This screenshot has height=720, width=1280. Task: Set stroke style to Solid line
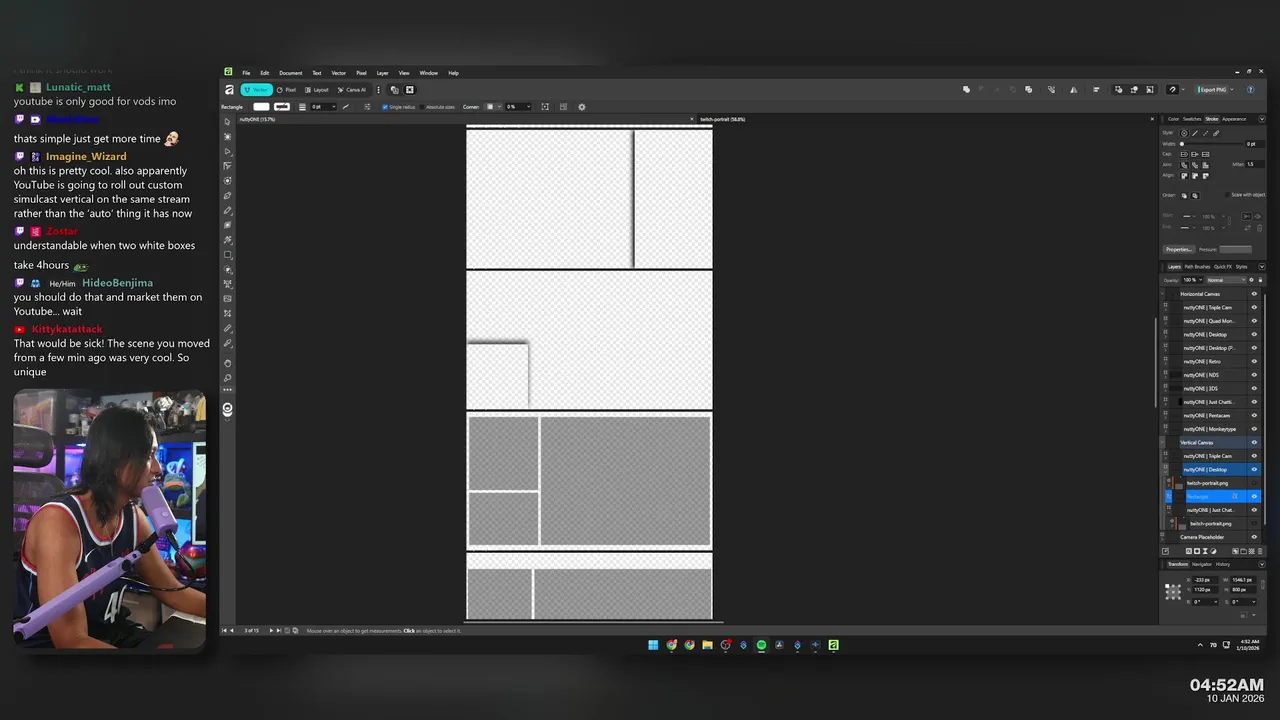click(1195, 133)
